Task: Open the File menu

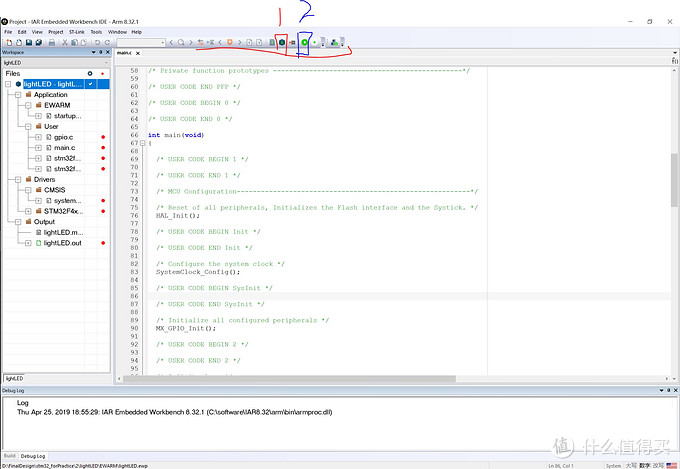Action: click(8, 32)
